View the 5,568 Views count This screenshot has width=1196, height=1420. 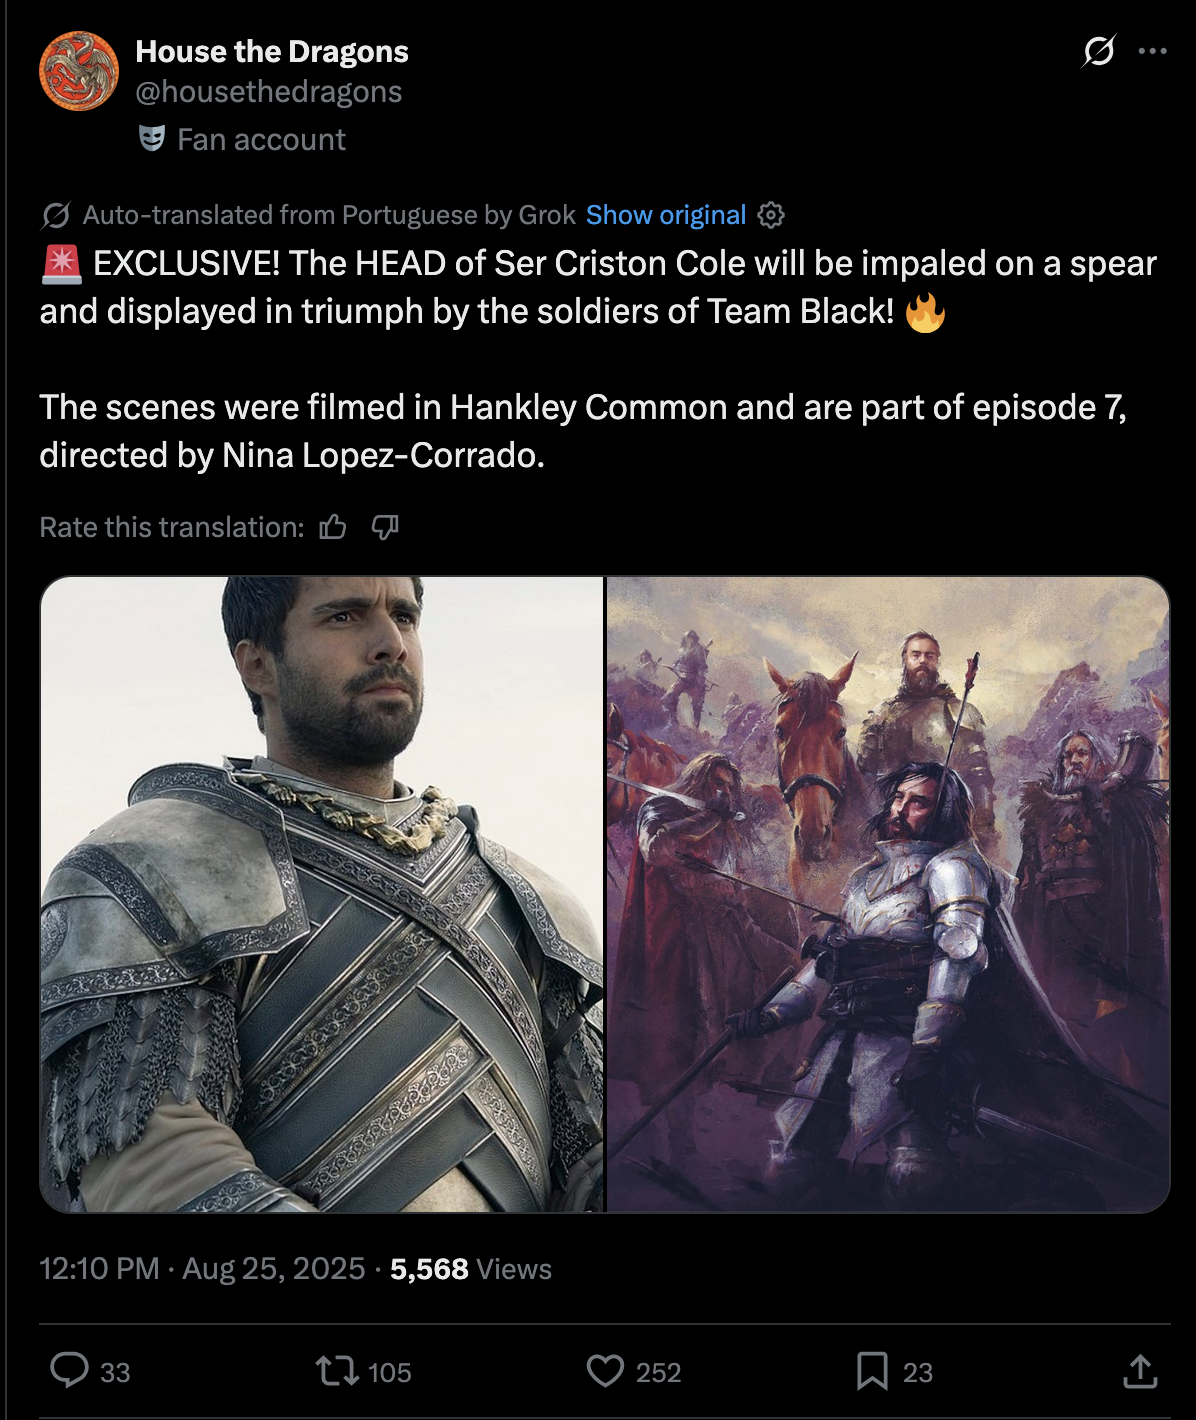pos(470,1268)
